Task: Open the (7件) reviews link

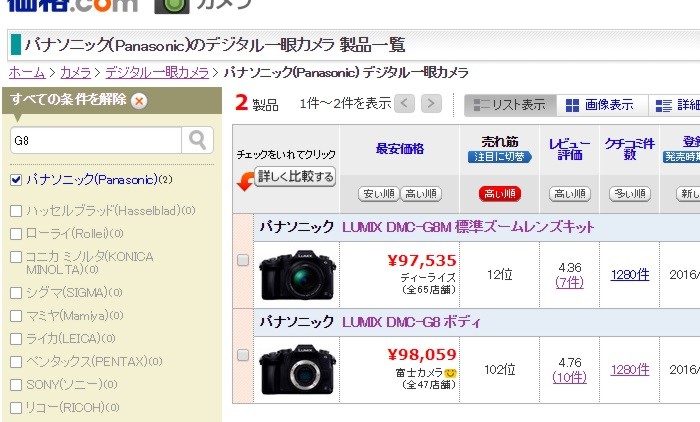Action: pos(570,282)
